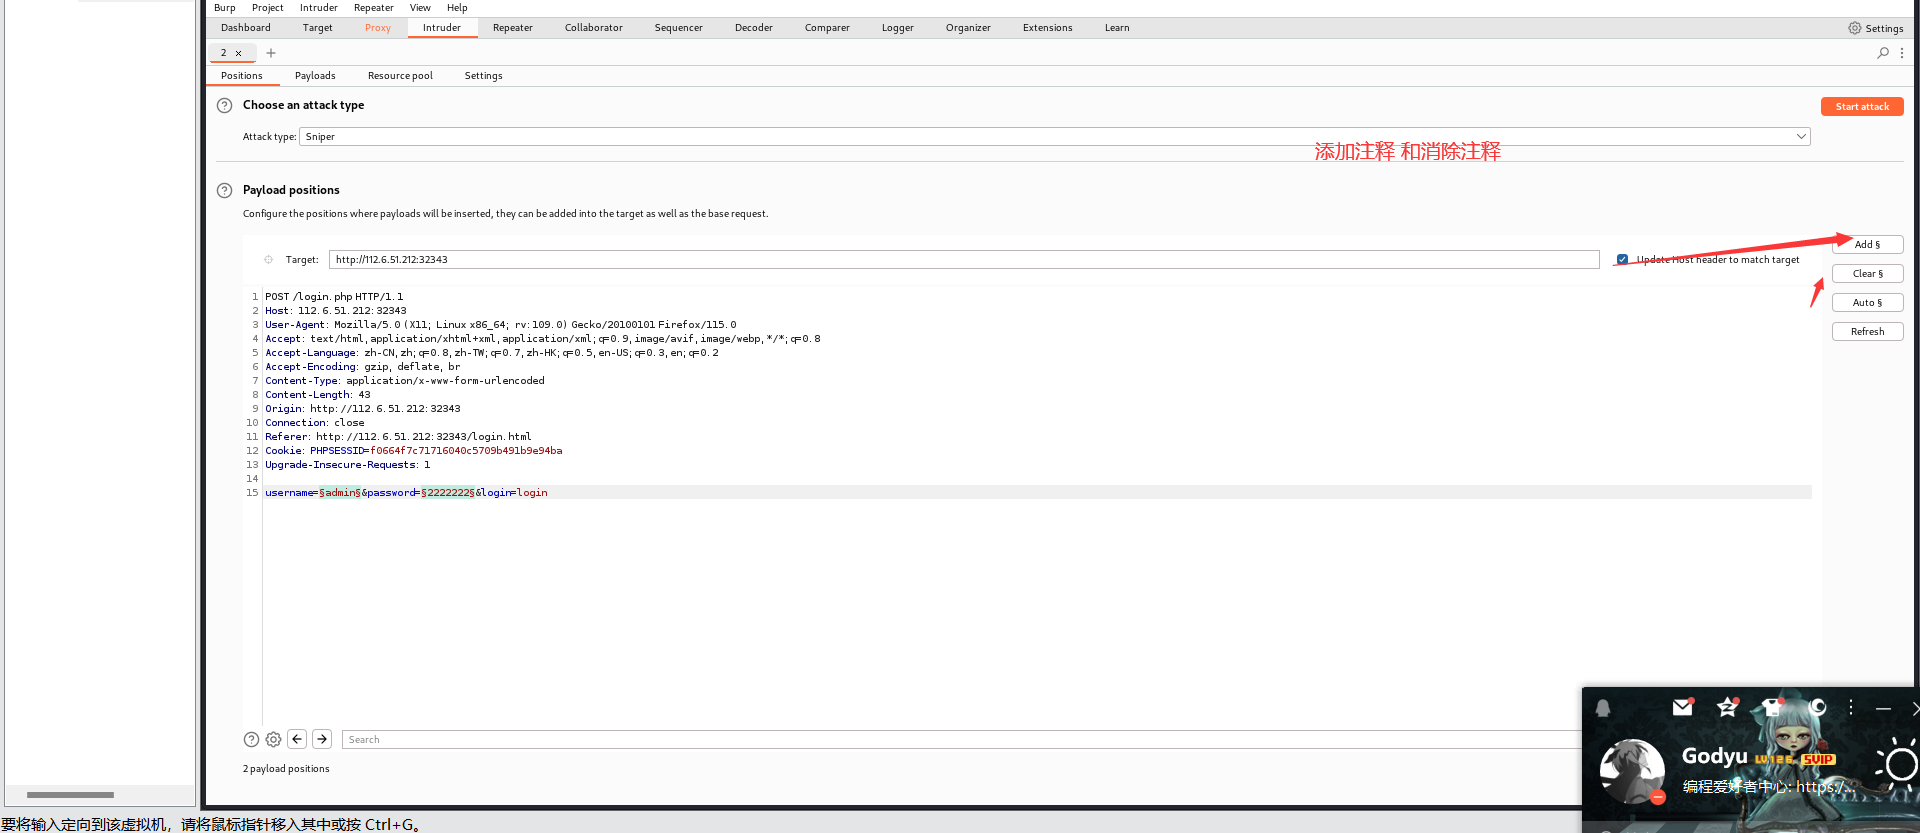The image size is (1920, 833).
Task: Switch to the Organizer tab
Action: click(x=969, y=28)
